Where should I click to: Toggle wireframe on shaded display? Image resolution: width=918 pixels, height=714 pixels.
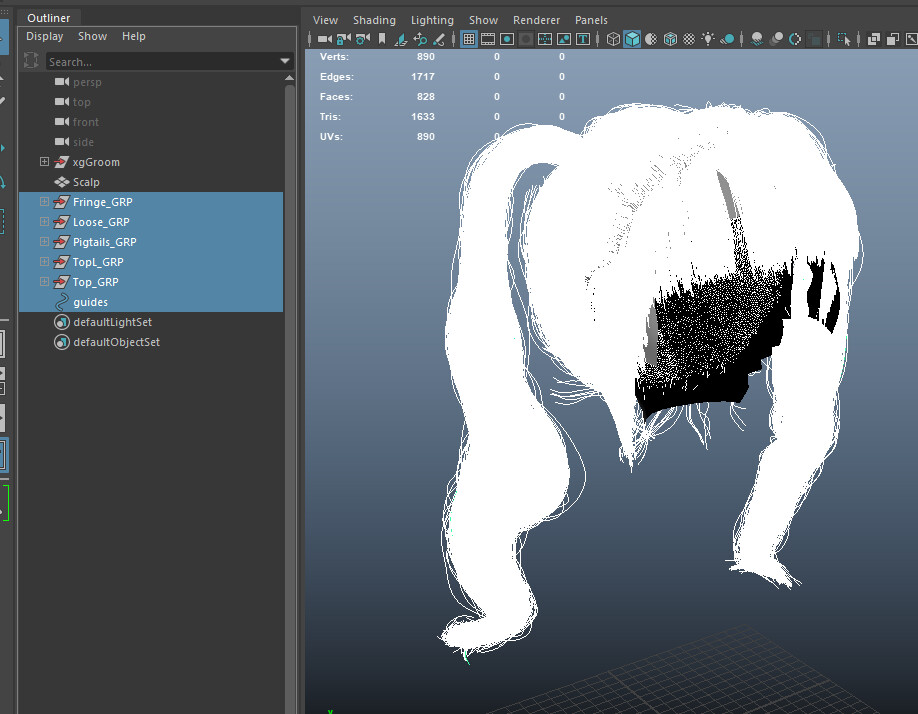670,39
